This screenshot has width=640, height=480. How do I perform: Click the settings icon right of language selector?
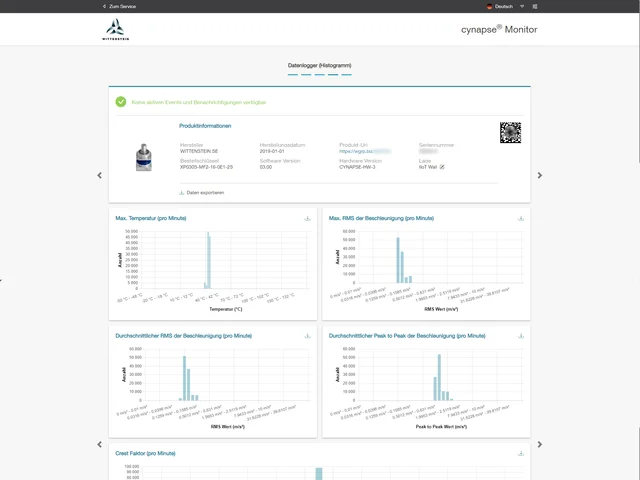click(536, 6)
